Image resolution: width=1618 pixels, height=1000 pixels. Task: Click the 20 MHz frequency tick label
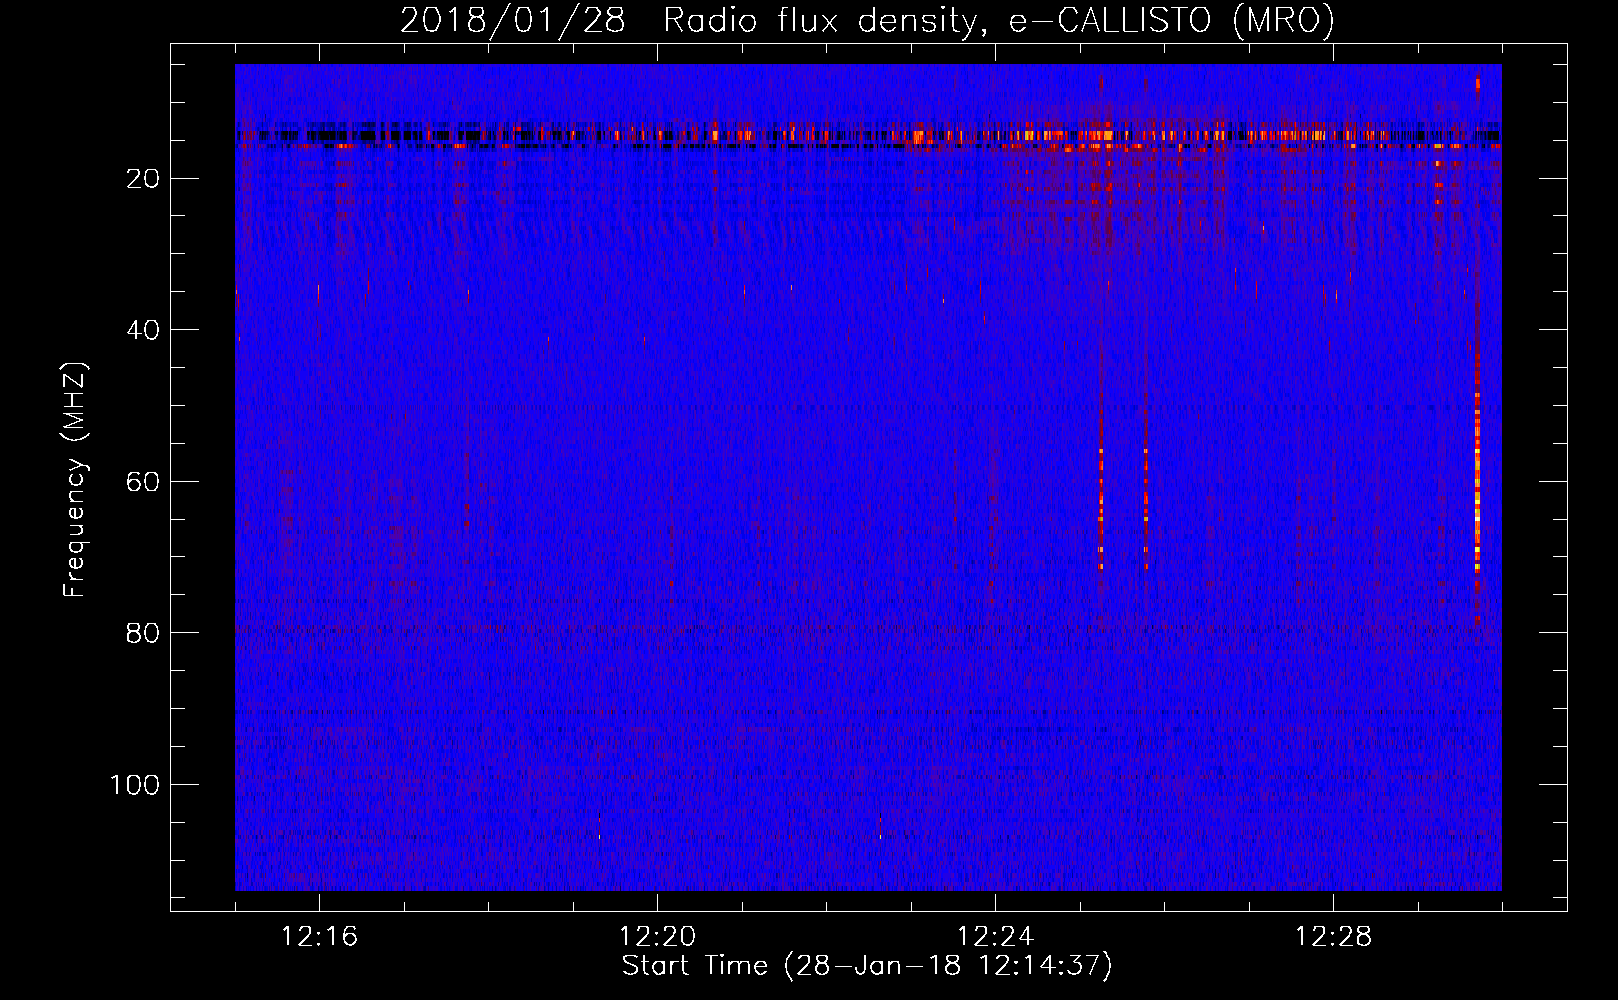click(x=143, y=179)
